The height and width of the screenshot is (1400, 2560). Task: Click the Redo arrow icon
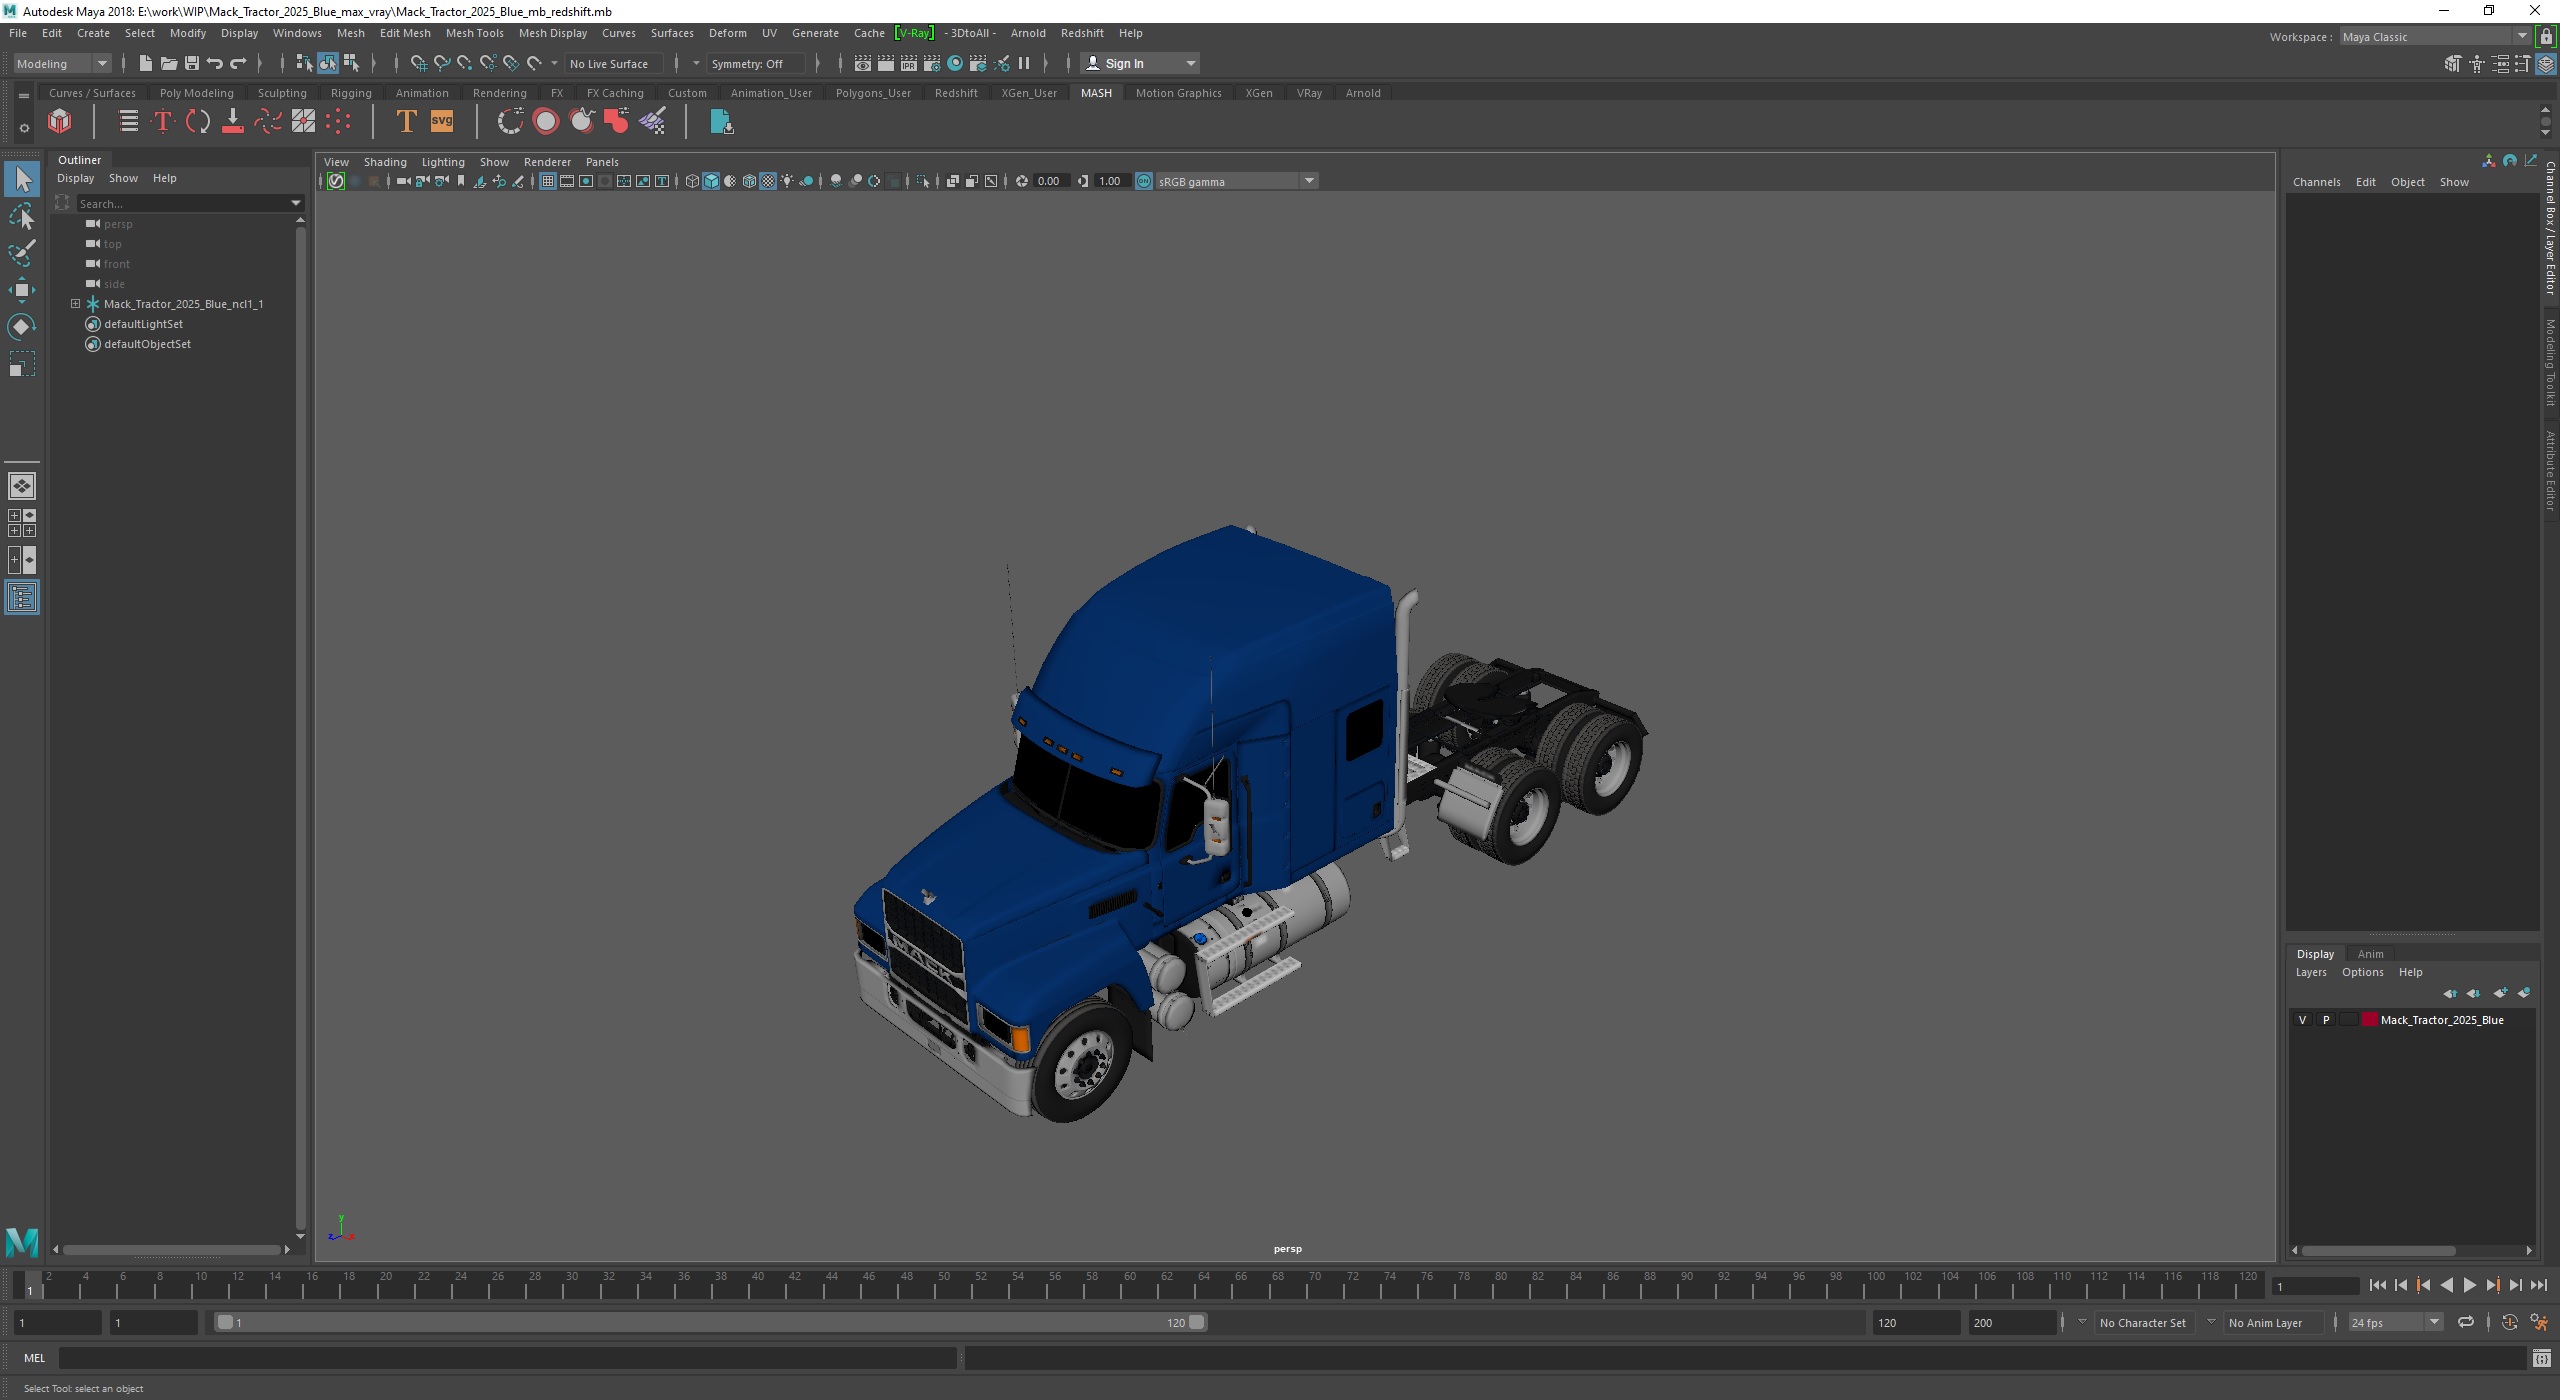pyautogui.click(x=238, y=63)
